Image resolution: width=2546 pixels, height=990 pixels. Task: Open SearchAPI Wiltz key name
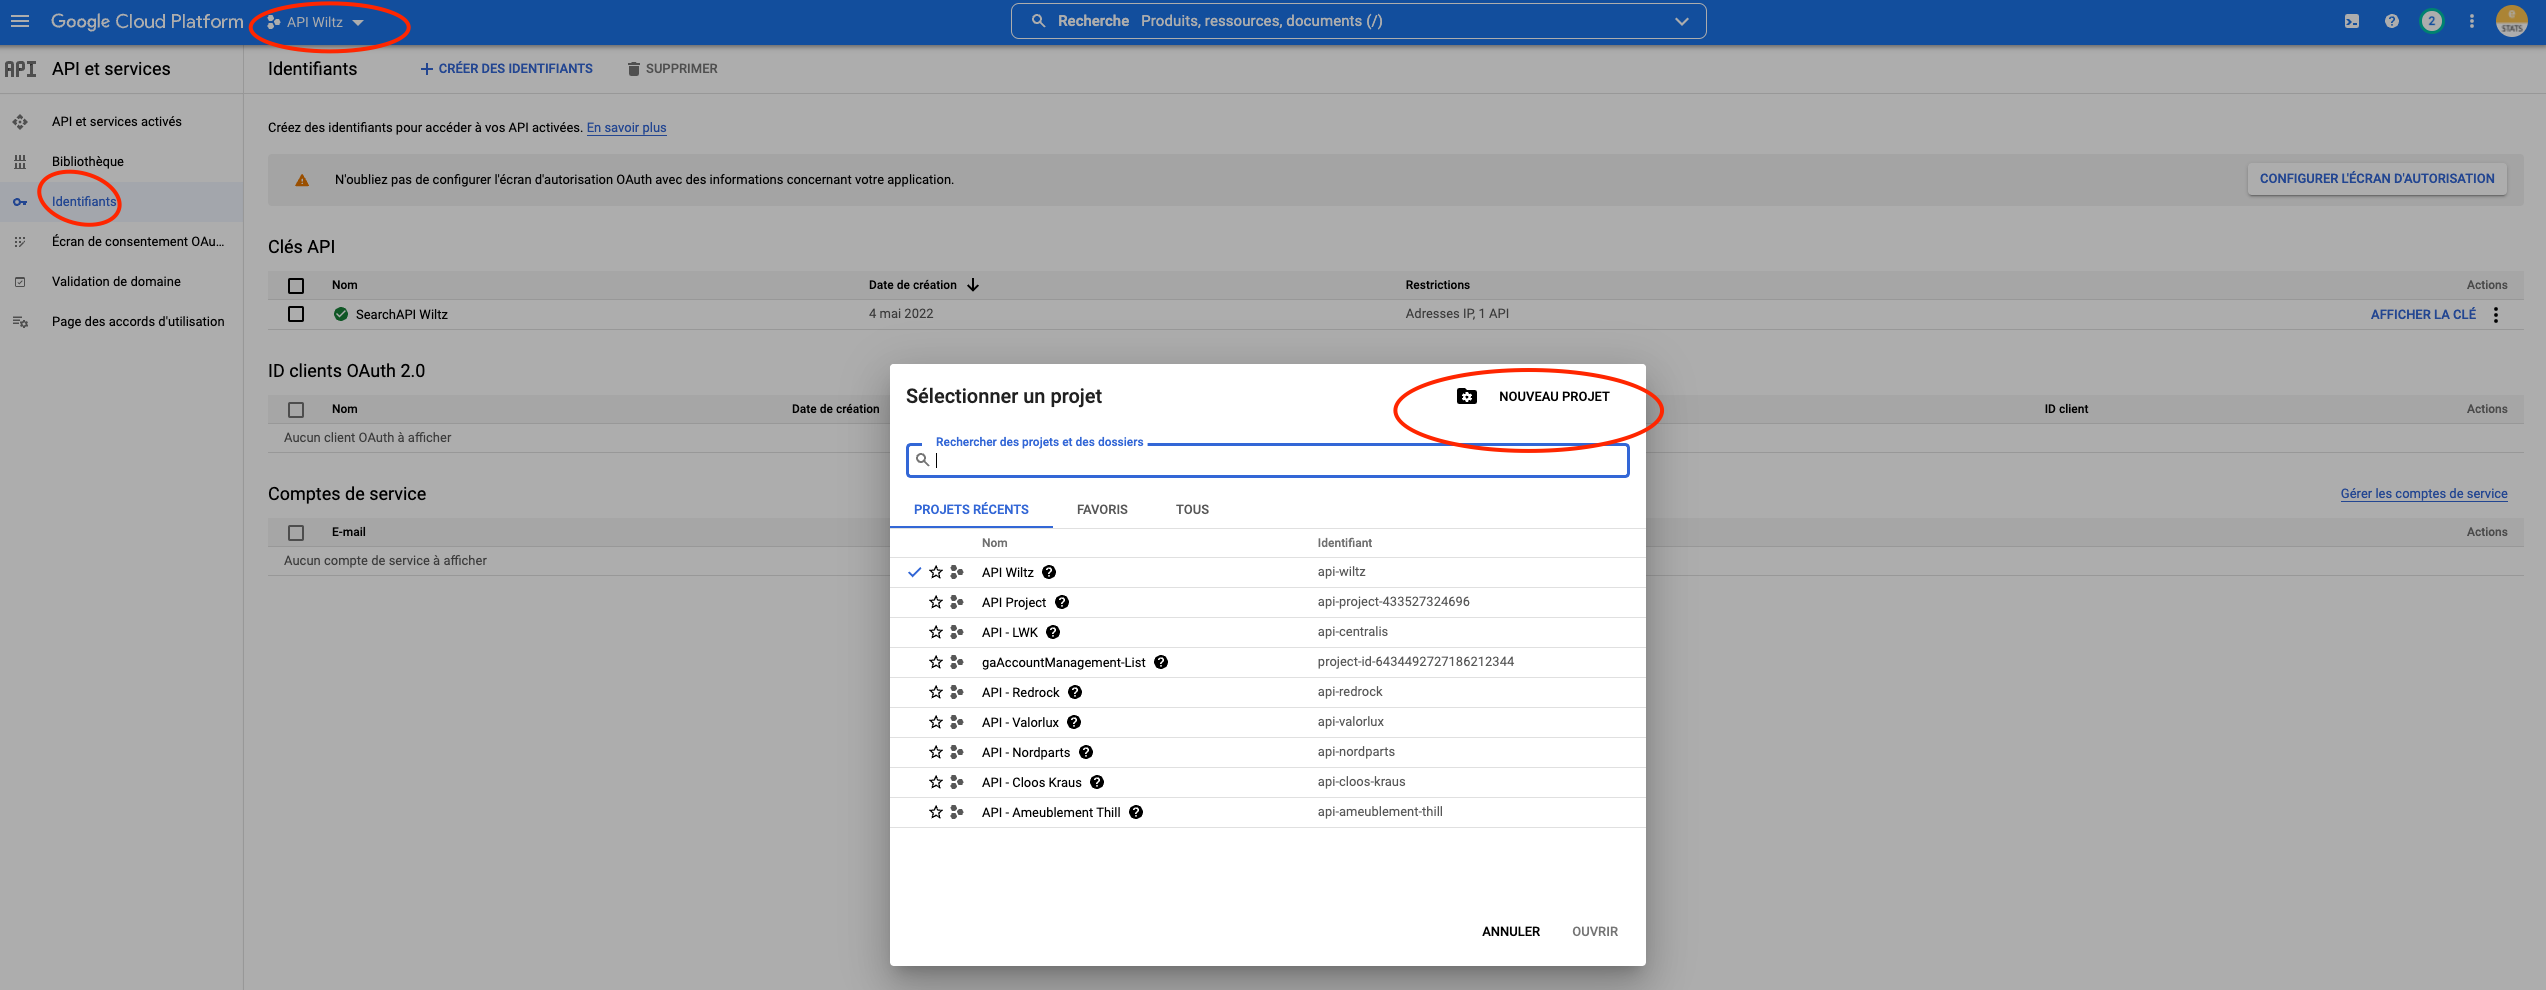tap(401, 314)
